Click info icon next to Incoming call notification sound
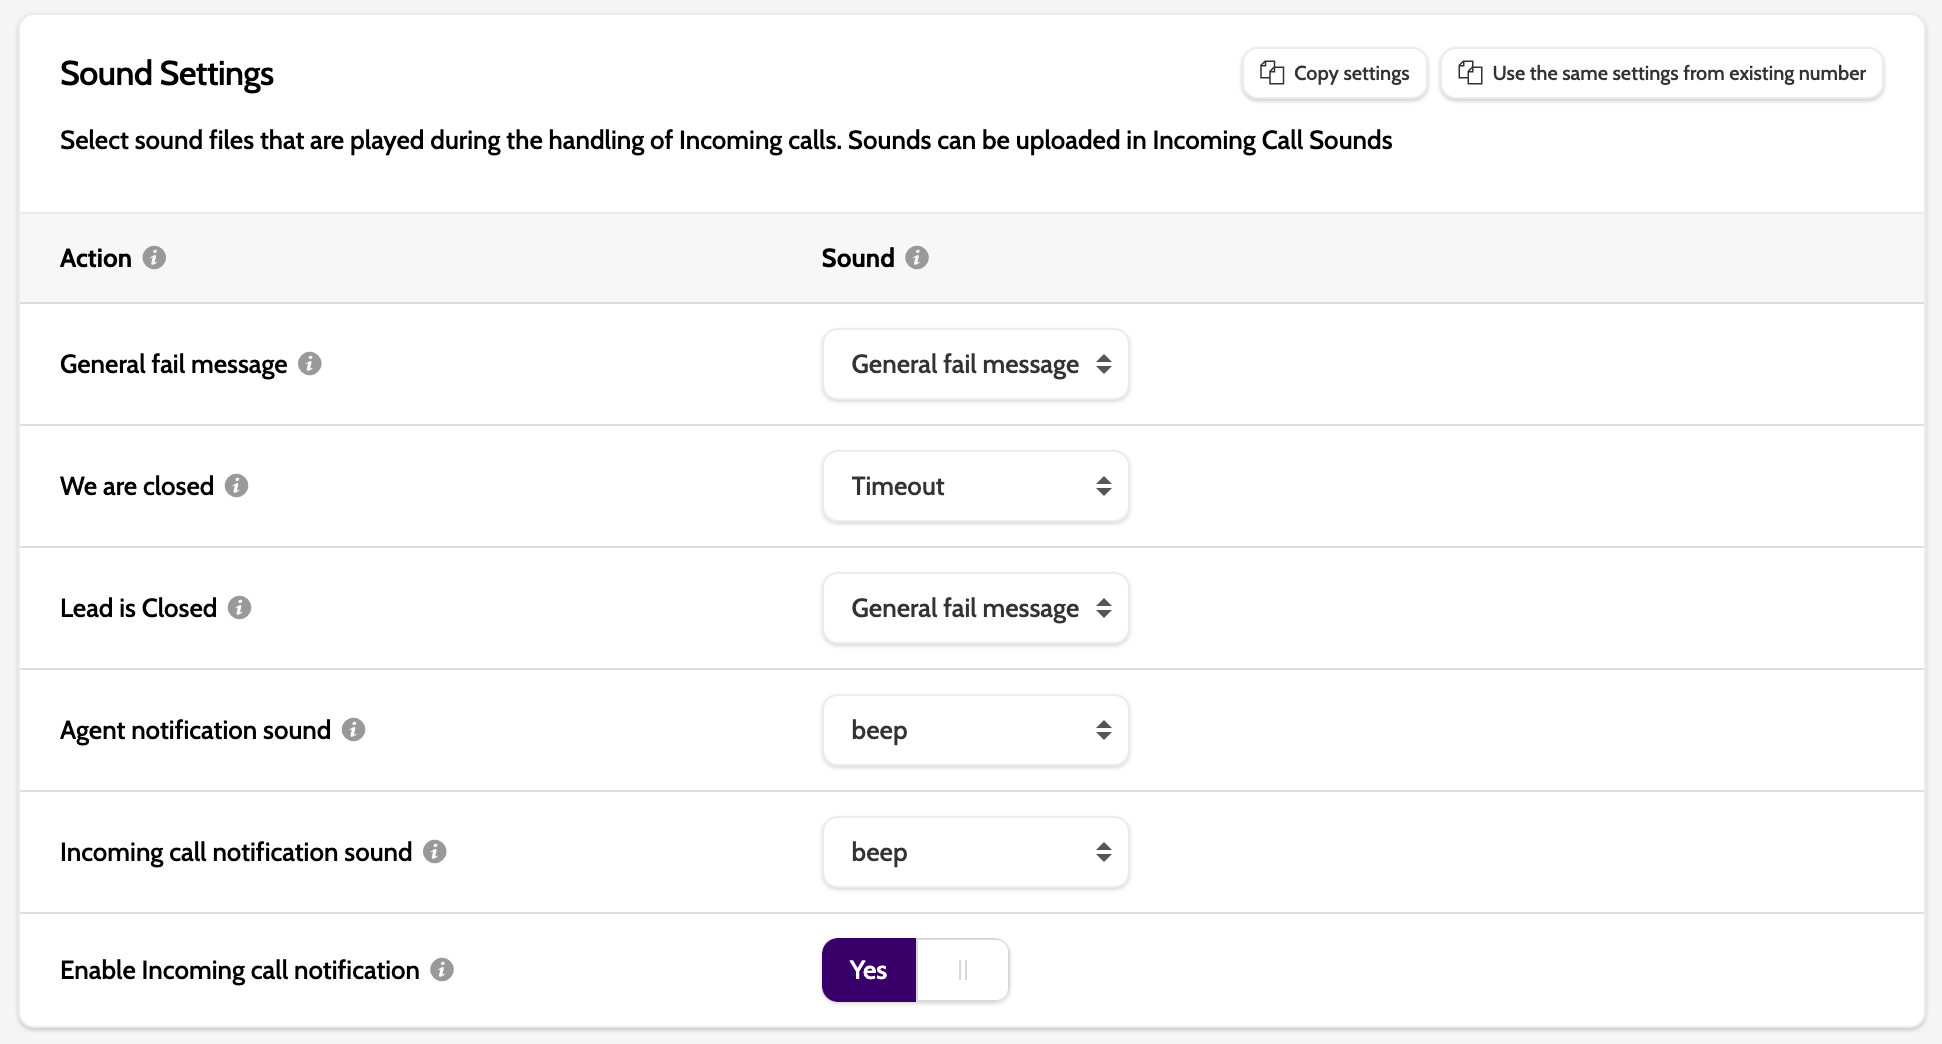 (435, 852)
